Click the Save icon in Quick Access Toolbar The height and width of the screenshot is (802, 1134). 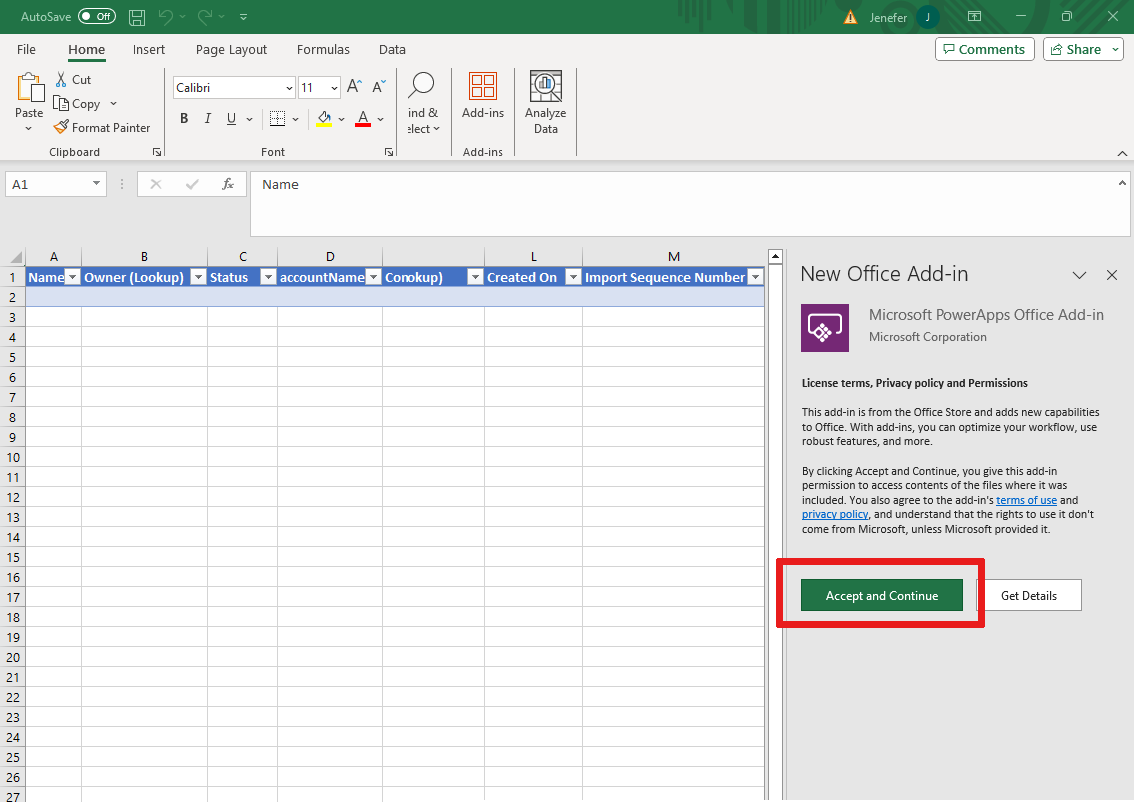tap(136, 16)
